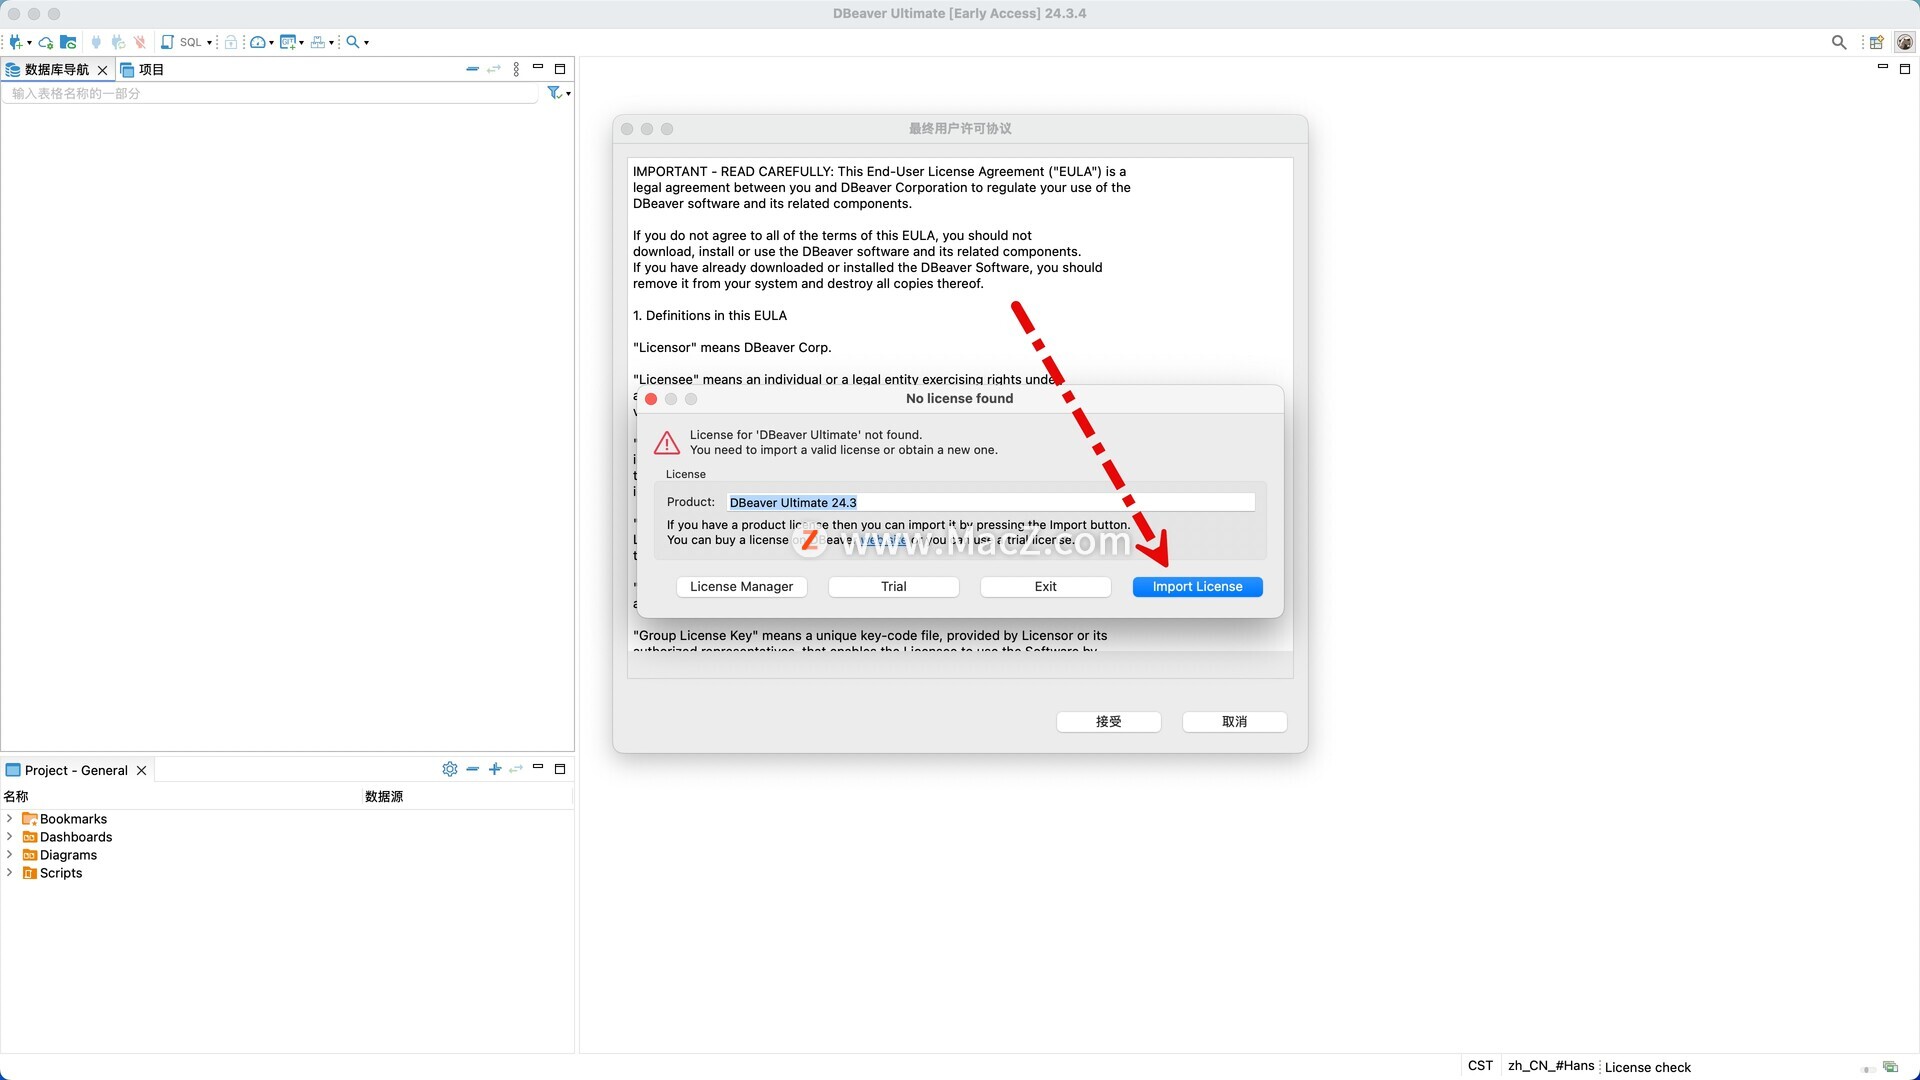Open the database navigator view menu dots

[516, 69]
